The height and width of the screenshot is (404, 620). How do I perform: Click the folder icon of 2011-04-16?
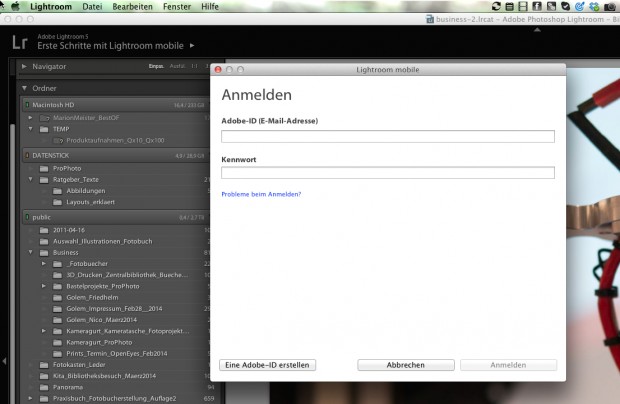(44, 230)
